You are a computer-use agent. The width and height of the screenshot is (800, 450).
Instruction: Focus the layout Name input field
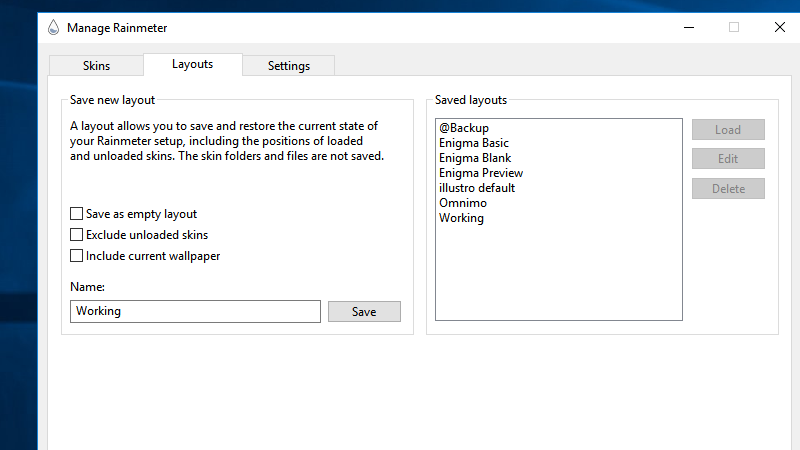click(x=195, y=311)
